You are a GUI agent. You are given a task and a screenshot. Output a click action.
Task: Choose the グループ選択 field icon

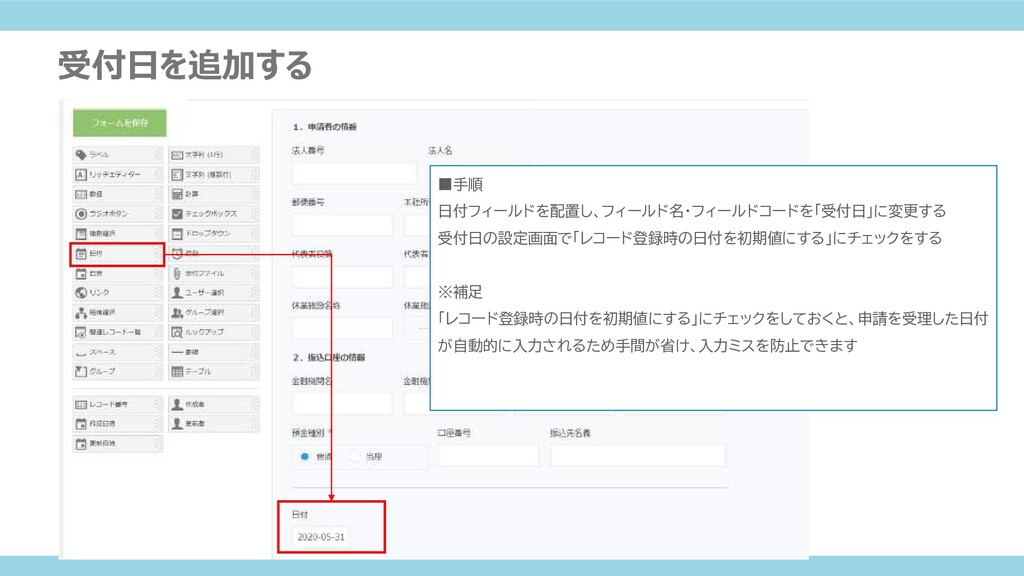pyautogui.click(x=177, y=312)
